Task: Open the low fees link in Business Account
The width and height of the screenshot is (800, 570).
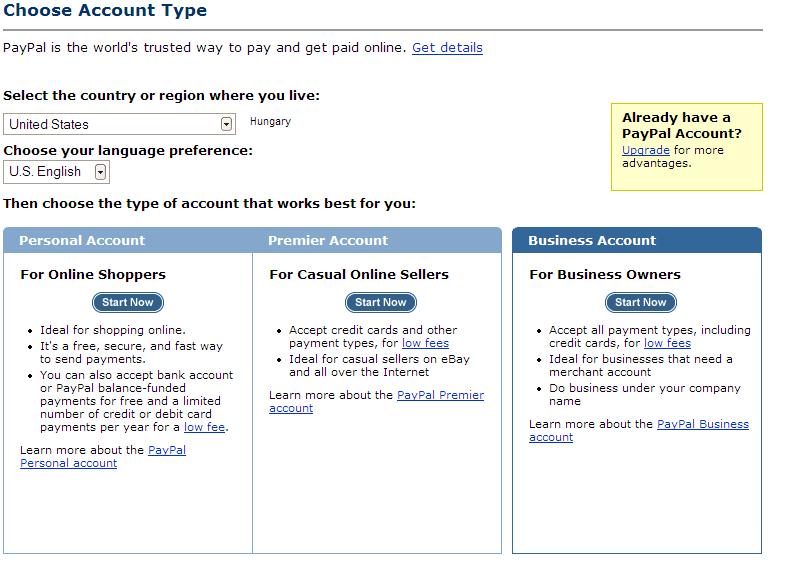Action: coord(667,343)
